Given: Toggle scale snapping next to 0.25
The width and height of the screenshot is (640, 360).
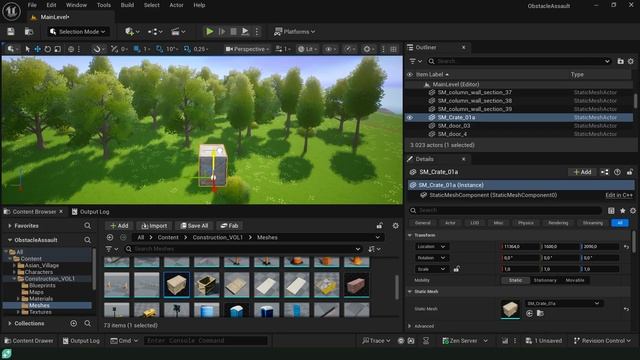Looking at the screenshot, I should [187, 49].
